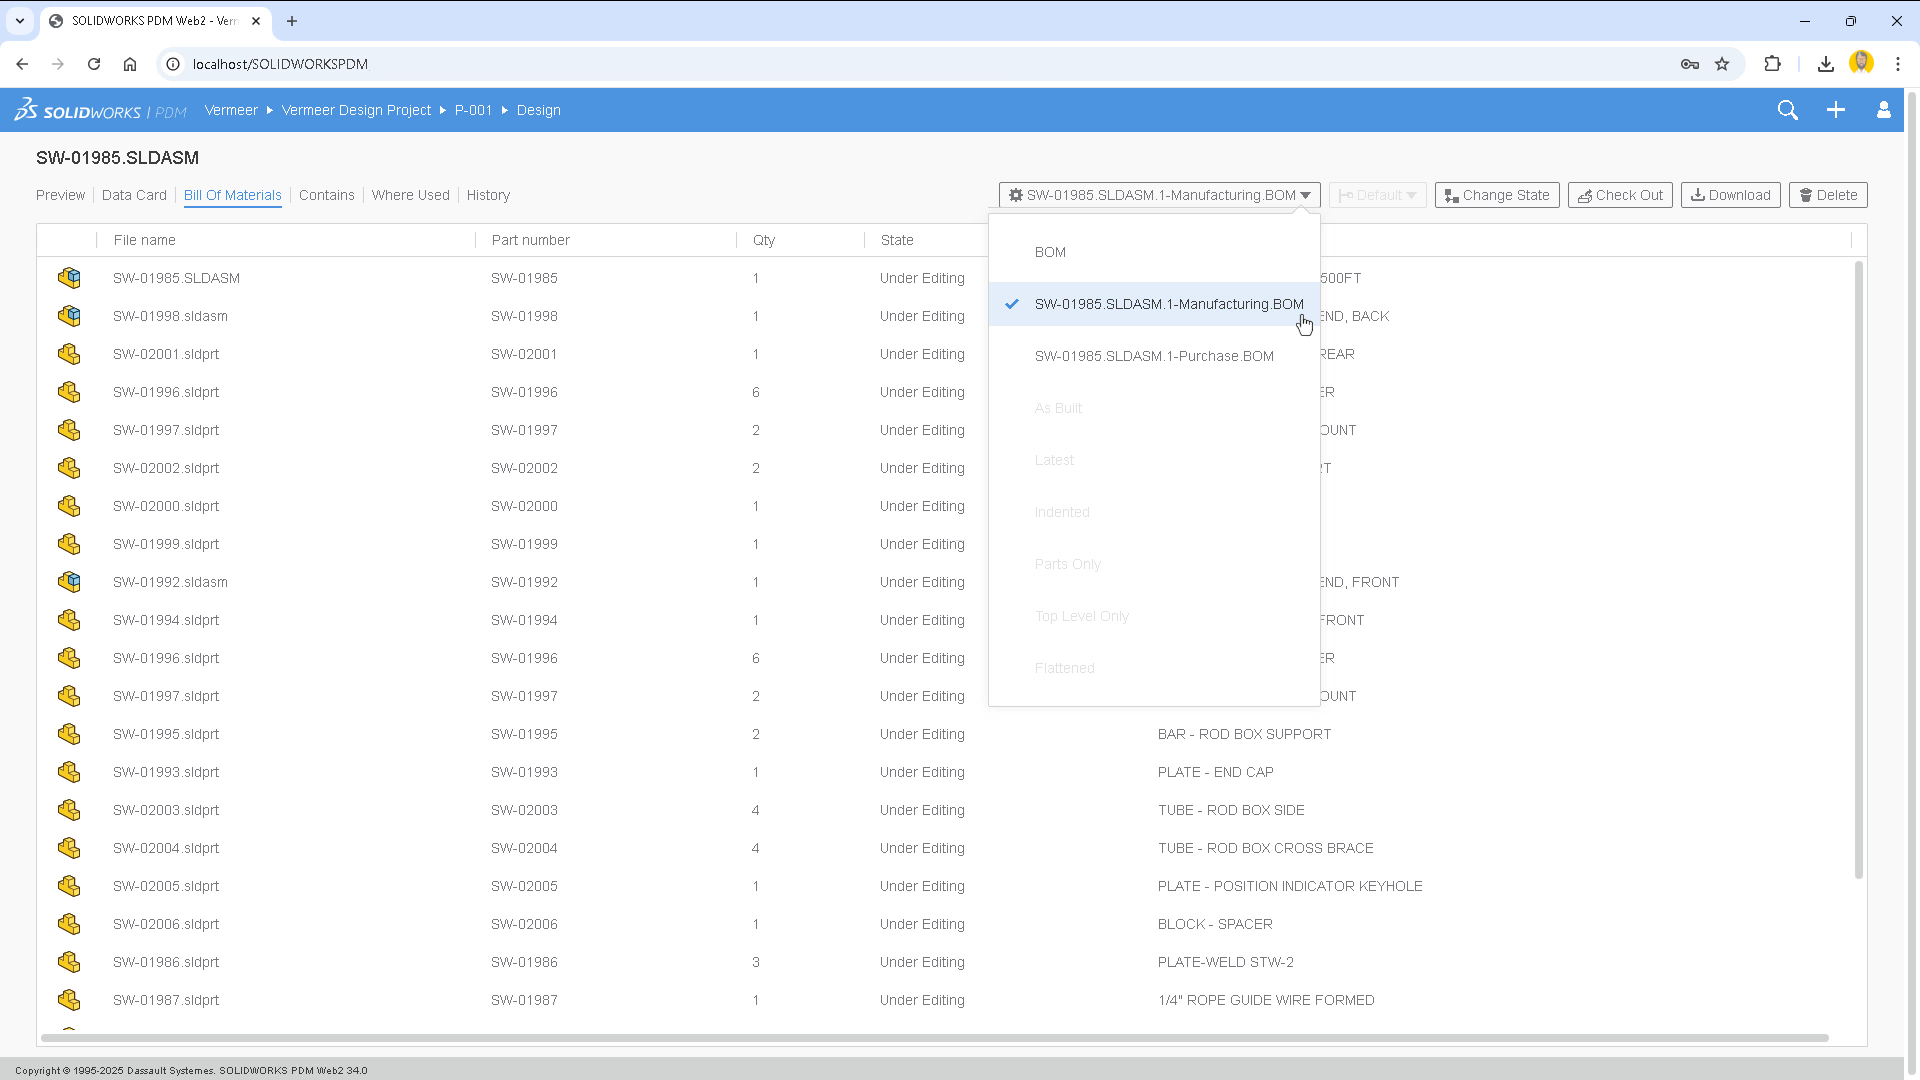
Task: Click assembly icon for SW-01992.sldasm
Action: 69,582
